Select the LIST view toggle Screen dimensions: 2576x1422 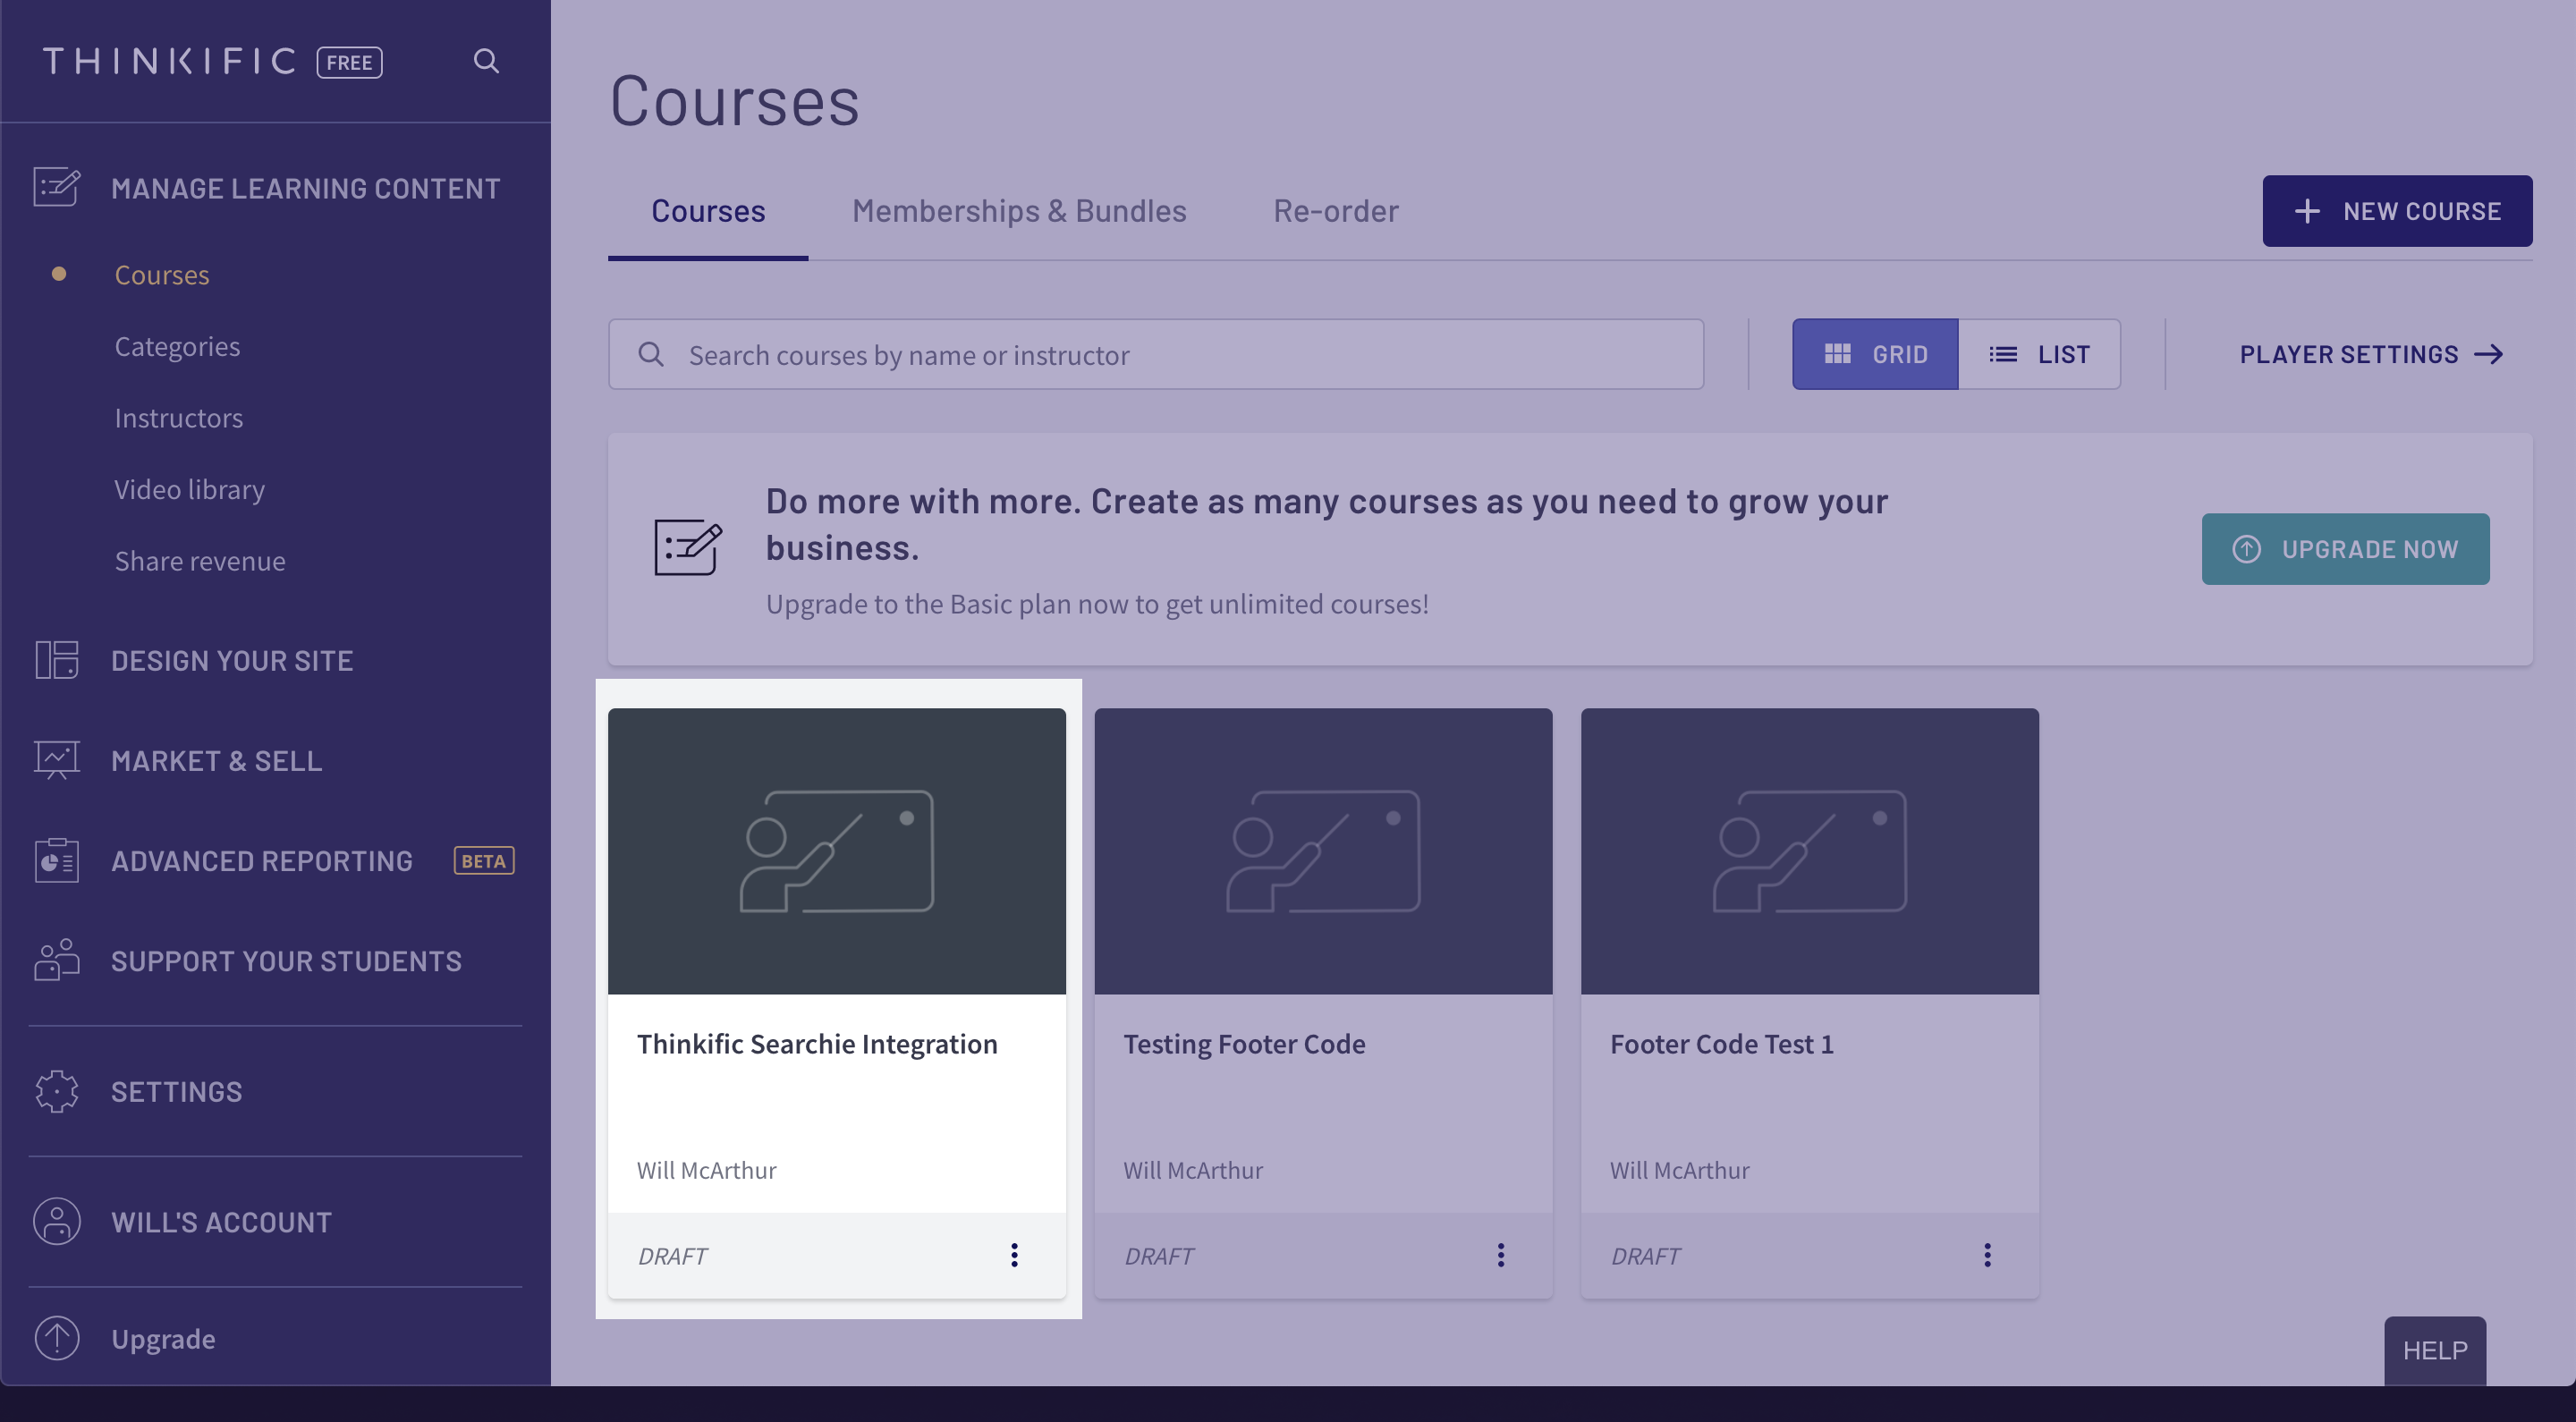tap(2039, 354)
